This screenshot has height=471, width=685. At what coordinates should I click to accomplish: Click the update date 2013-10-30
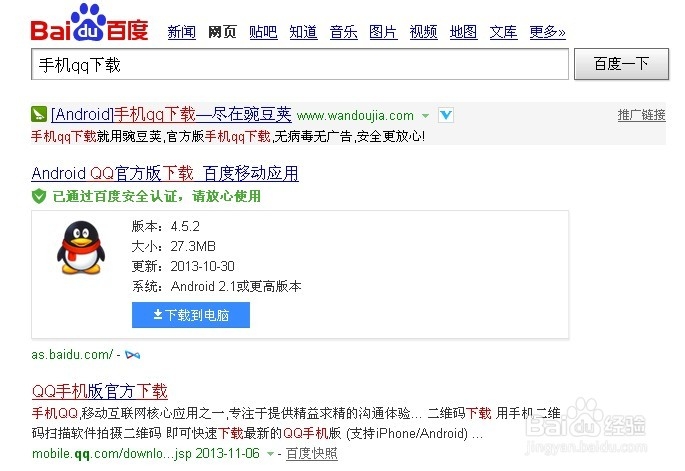[202, 267]
